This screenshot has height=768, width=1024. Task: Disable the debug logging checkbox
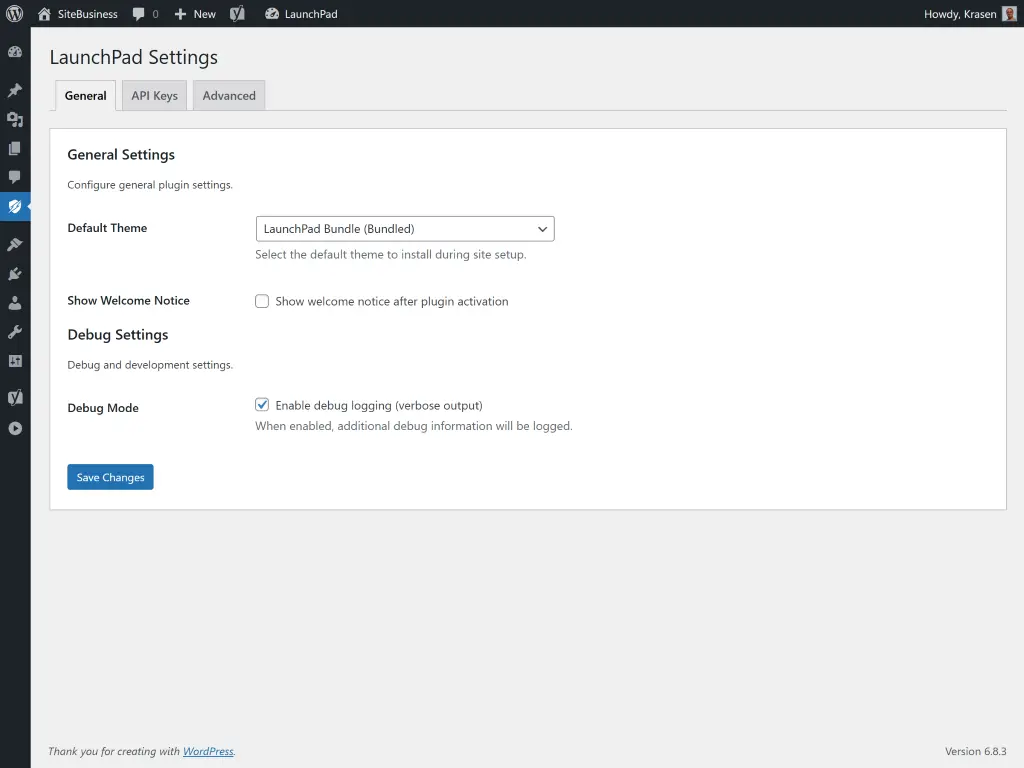click(x=261, y=404)
